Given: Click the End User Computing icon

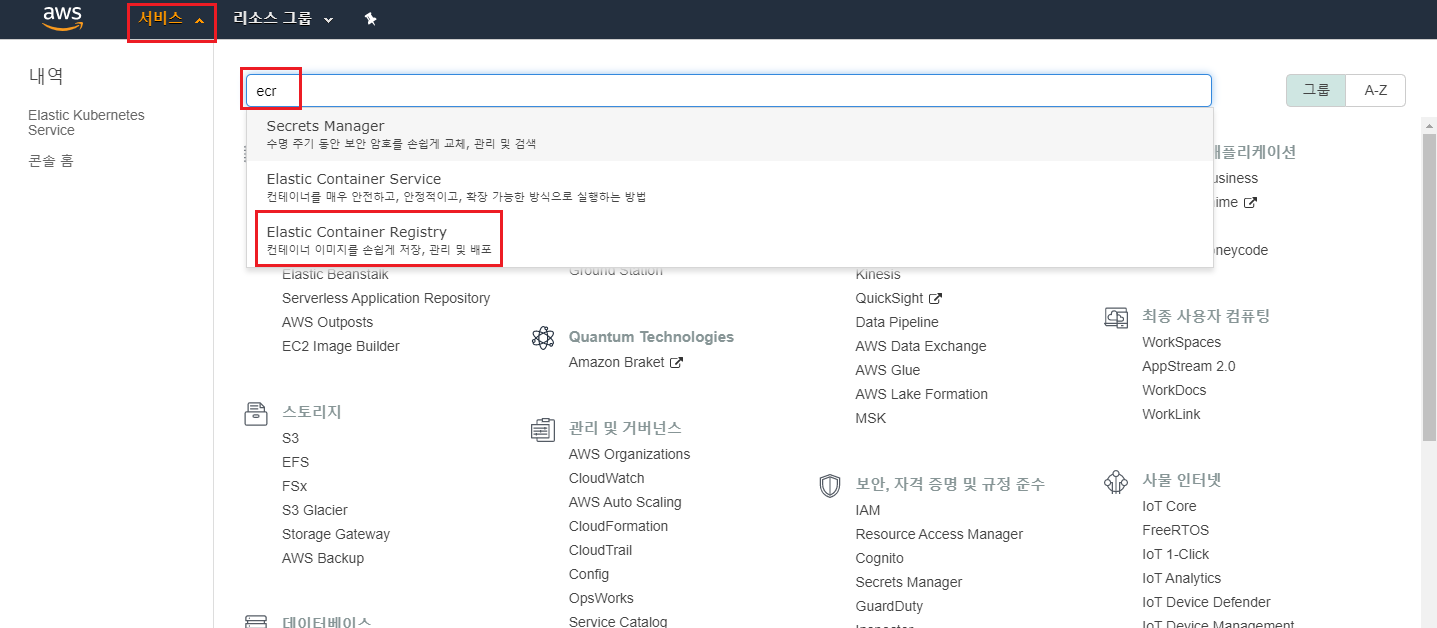Looking at the screenshot, I should pos(1116,317).
